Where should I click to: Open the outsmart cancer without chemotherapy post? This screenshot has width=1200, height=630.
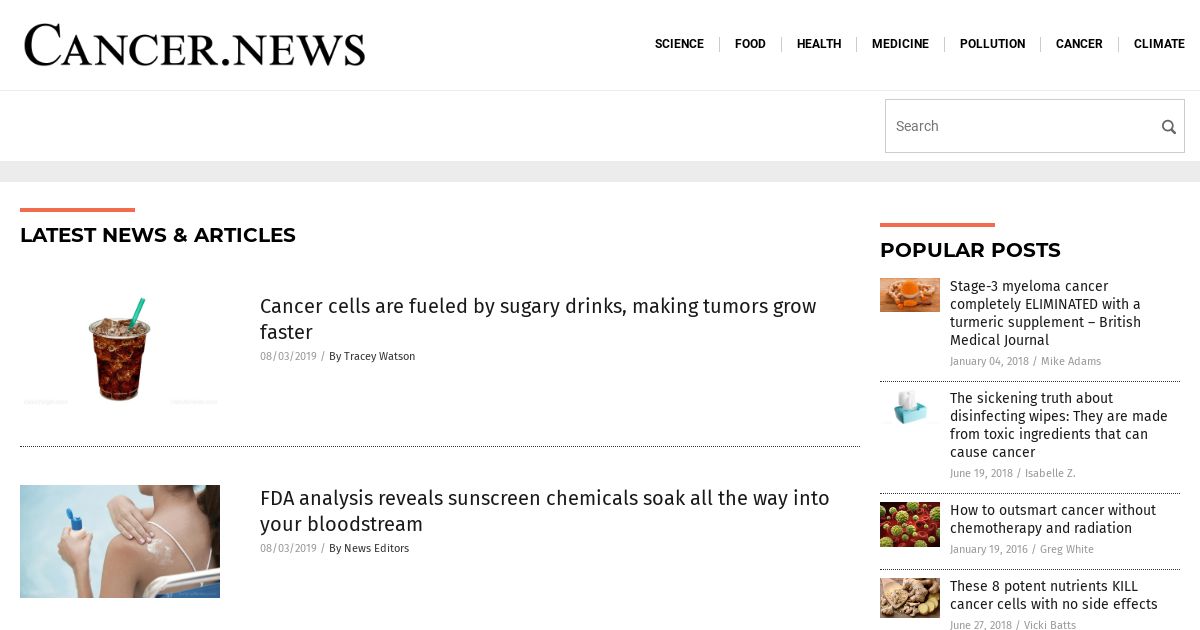pos(1052,519)
